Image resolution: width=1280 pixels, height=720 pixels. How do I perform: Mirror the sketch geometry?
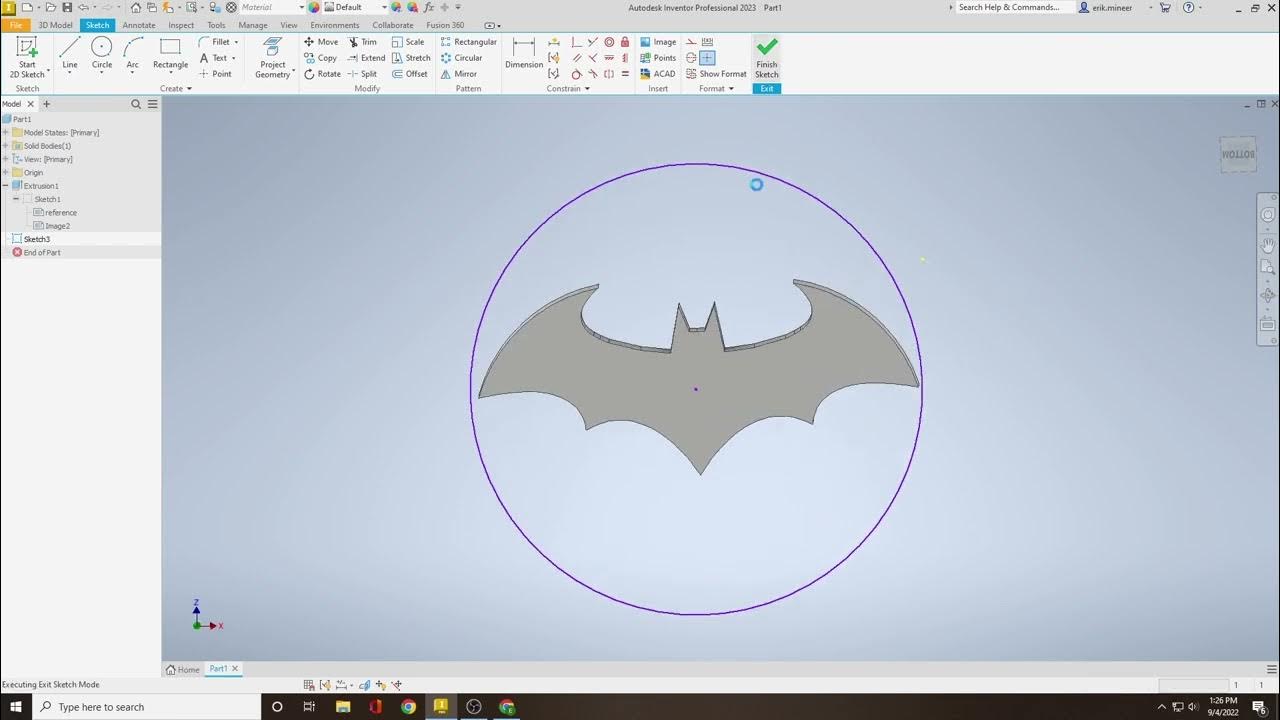[x=458, y=74]
